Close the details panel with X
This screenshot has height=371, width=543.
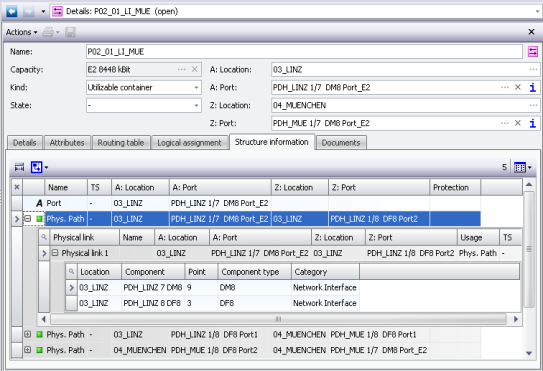tap(532, 32)
